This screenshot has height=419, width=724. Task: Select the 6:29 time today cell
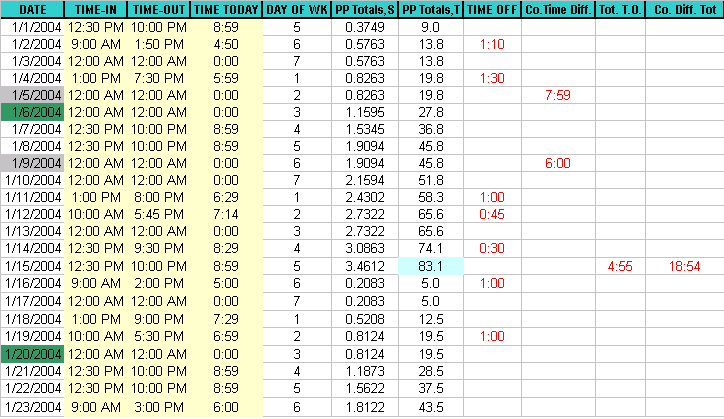pyautogui.click(x=226, y=197)
